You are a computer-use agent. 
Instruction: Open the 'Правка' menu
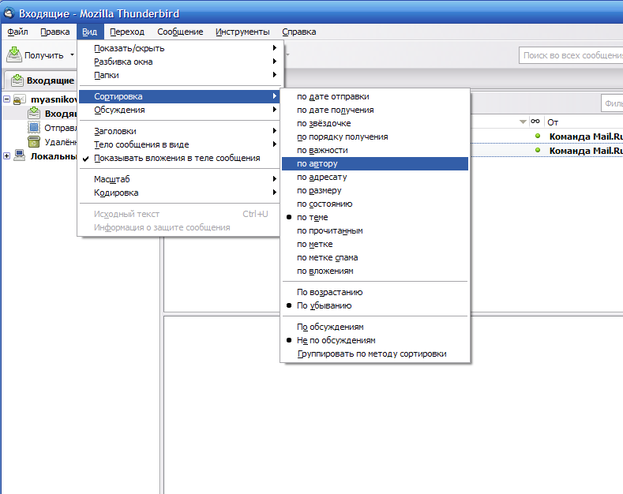[x=55, y=32]
